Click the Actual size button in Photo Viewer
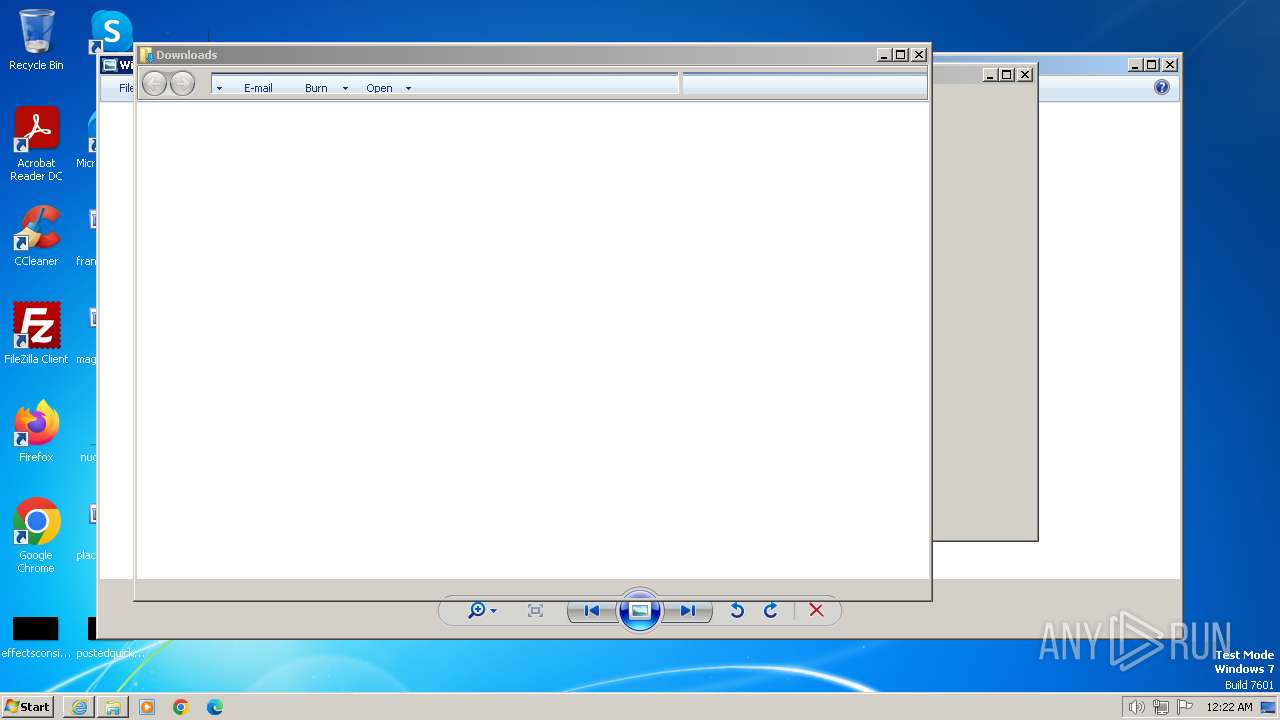The image size is (1280, 720). (535, 611)
